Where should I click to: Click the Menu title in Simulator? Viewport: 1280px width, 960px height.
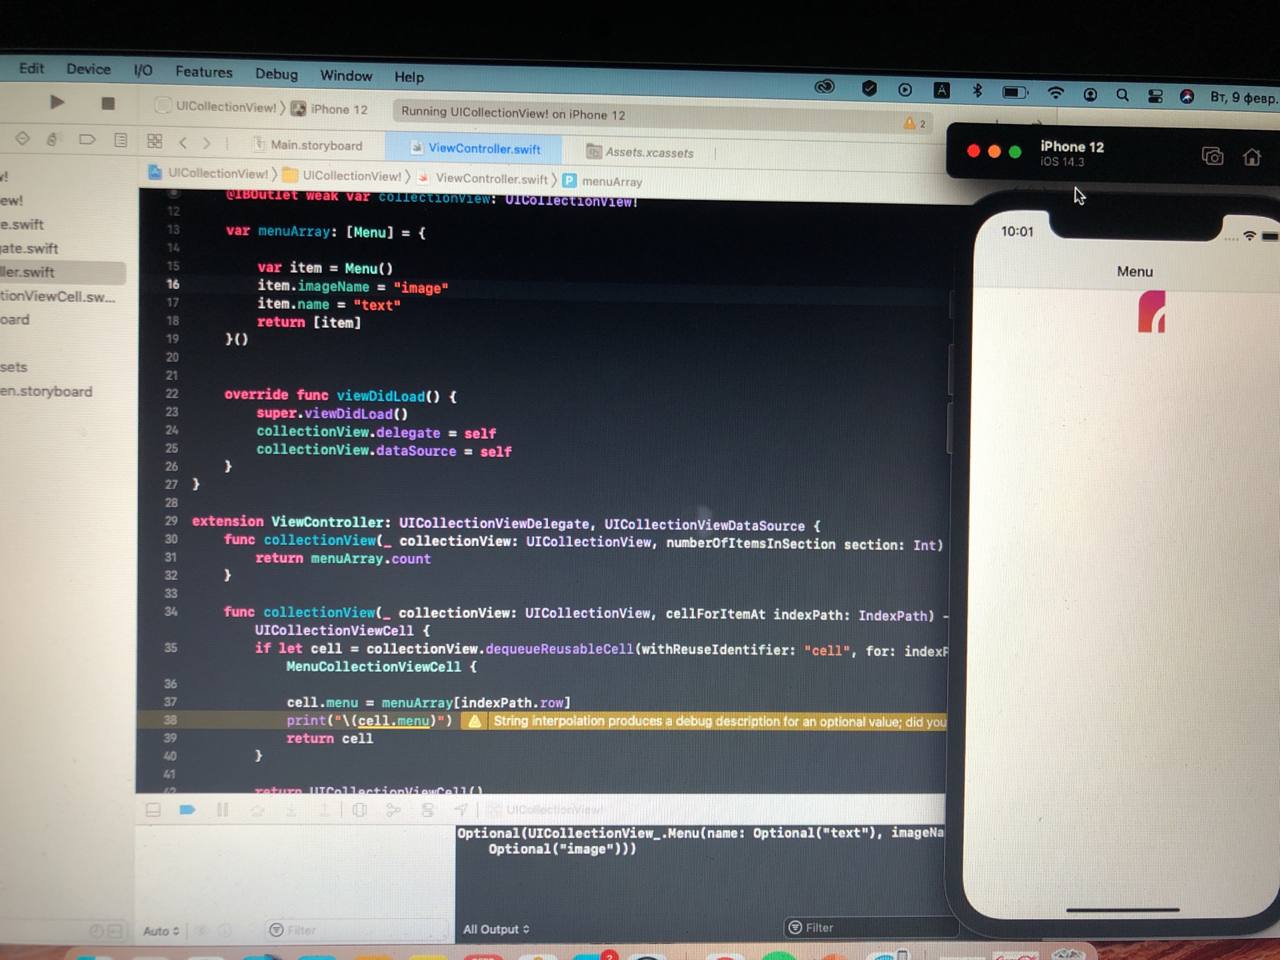tap(1135, 271)
